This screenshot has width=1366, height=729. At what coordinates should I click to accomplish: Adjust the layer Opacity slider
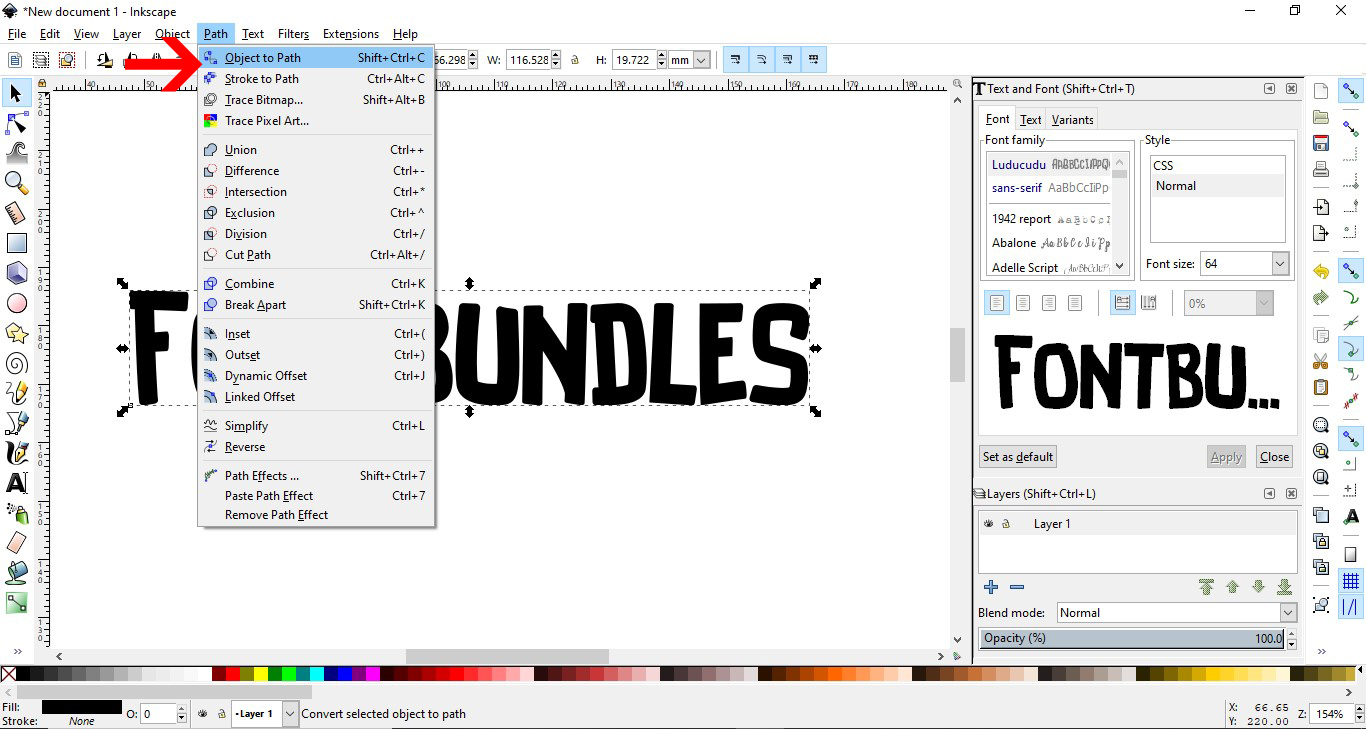tap(1131, 638)
